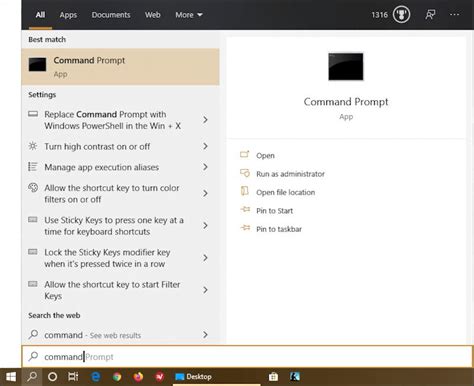
Task: Open Allow shortcut key to start Filter Keys
Action: (x=112, y=290)
